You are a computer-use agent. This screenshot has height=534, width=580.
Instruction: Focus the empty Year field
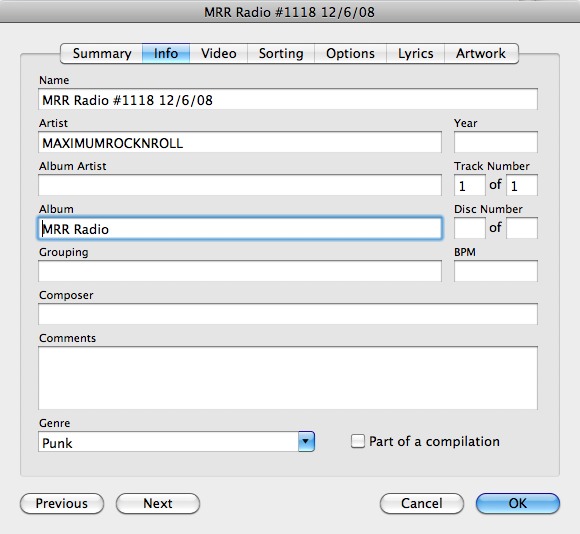496,142
